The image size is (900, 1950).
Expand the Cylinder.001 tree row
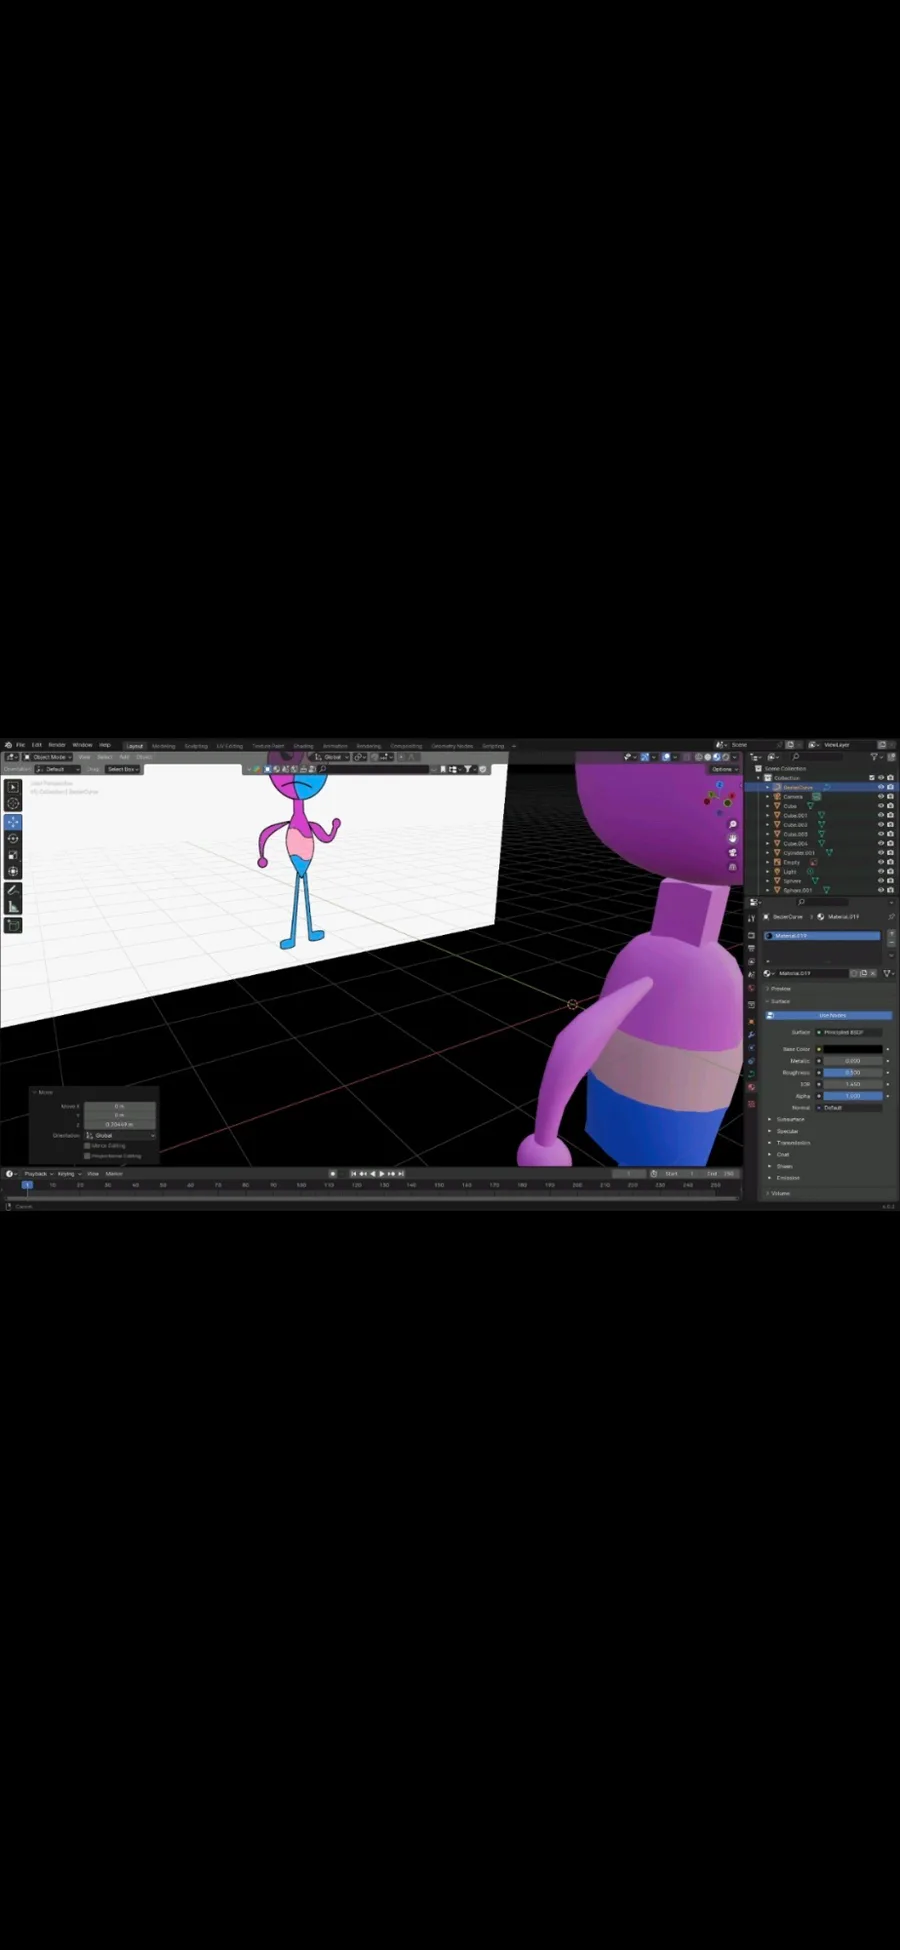pyautogui.click(x=768, y=853)
